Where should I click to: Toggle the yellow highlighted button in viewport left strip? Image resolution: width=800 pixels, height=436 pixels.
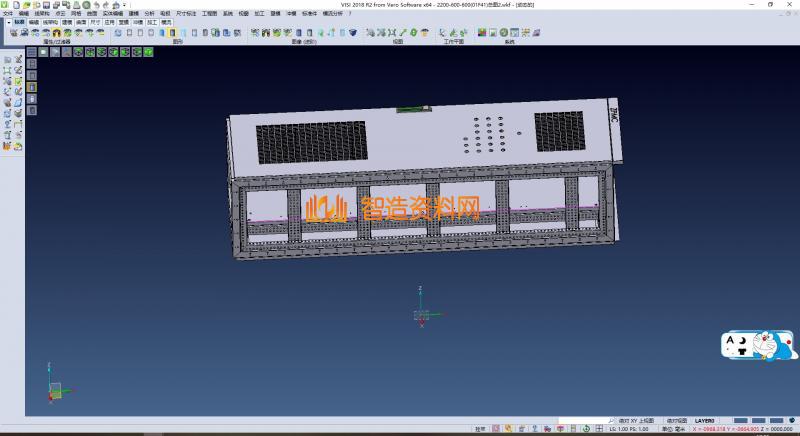coord(31,87)
